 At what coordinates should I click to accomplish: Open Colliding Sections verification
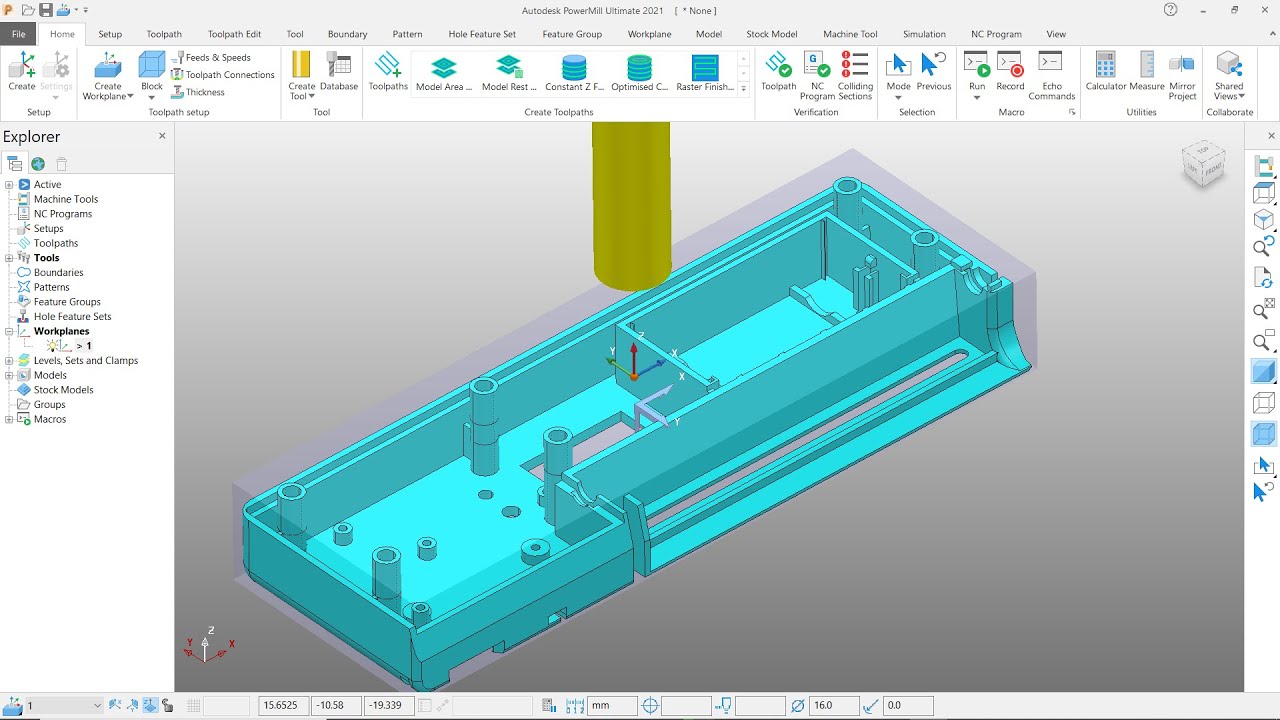(855, 75)
